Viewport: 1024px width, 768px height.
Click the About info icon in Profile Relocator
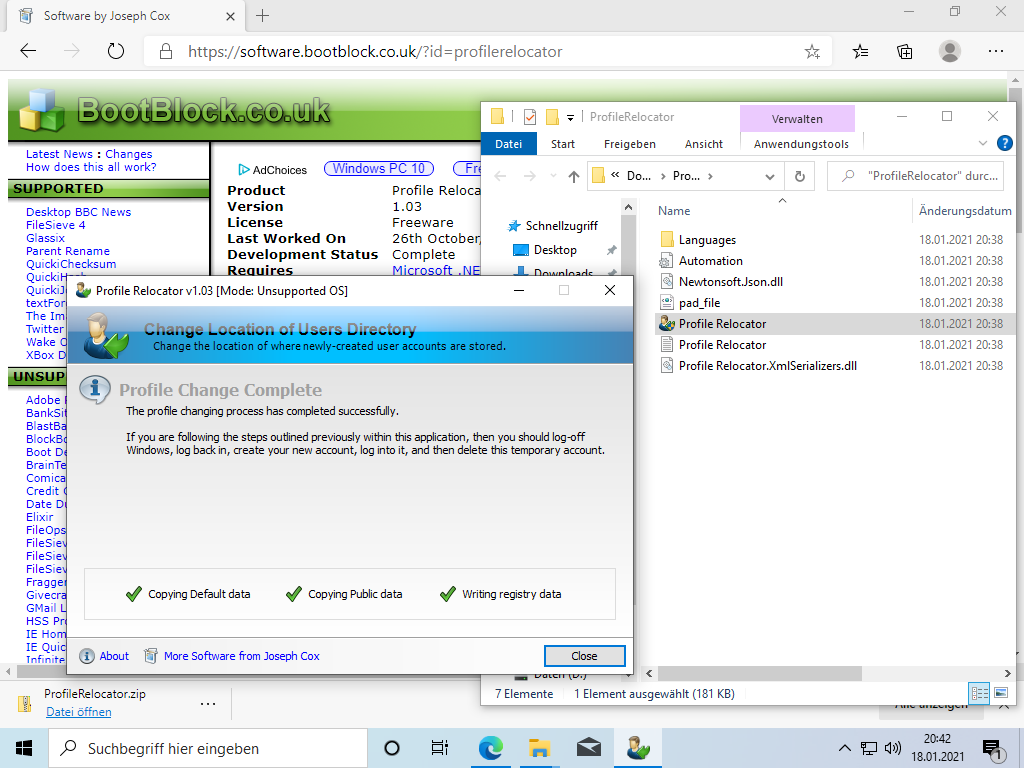[x=87, y=656]
